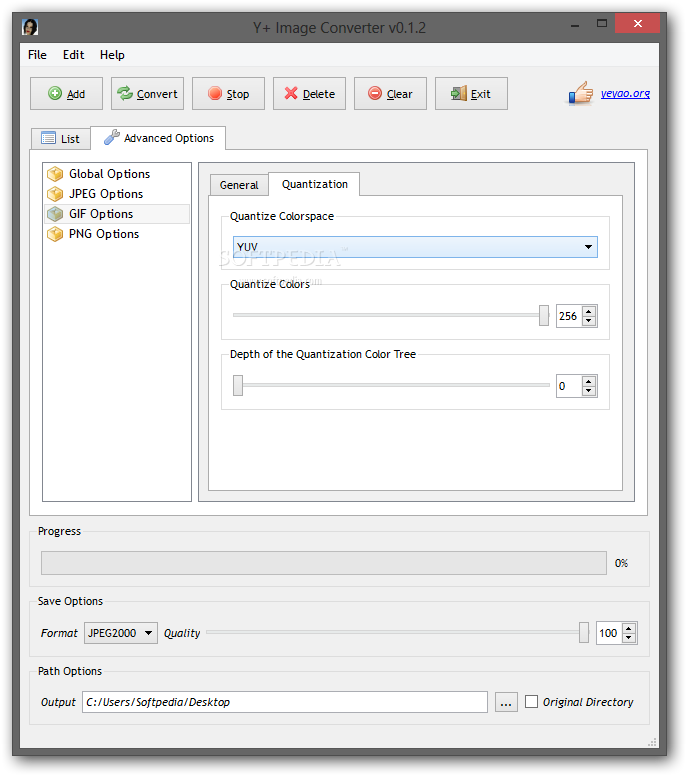Select Global Options in the list
The height and width of the screenshot is (776, 687).
point(117,174)
